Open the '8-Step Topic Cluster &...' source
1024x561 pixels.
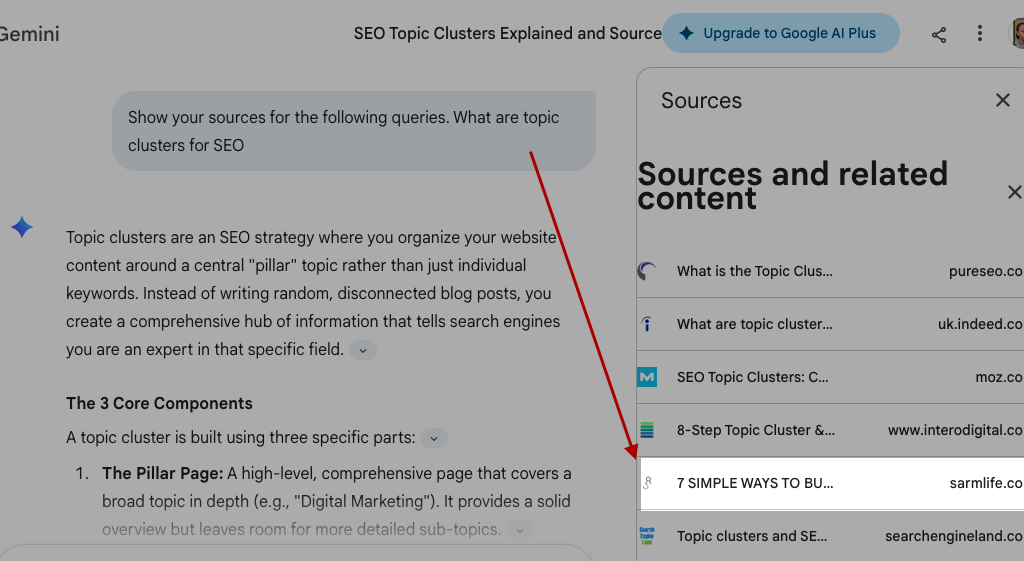(x=756, y=430)
